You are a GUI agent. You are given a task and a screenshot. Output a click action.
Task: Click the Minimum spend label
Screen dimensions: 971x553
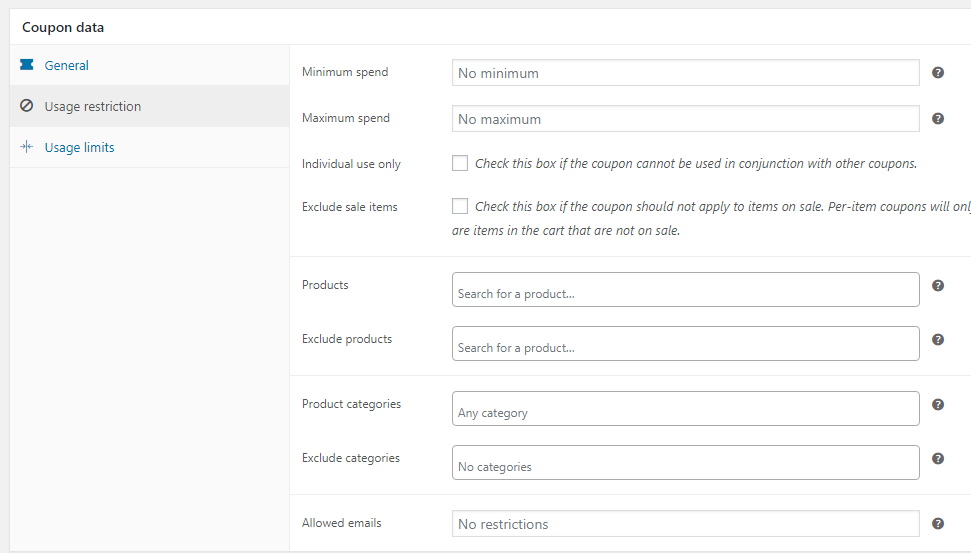pyautogui.click(x=345, y=72)
